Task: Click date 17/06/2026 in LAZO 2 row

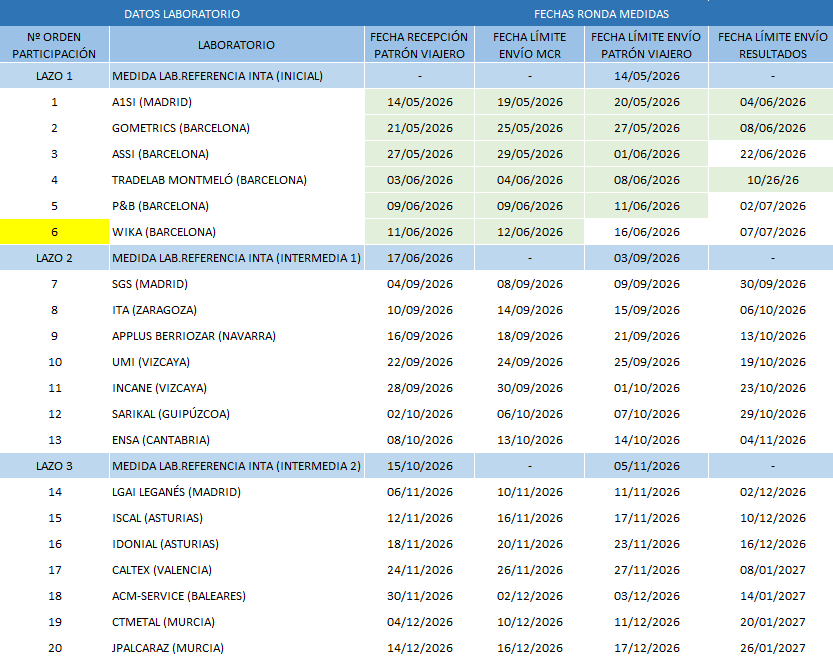Action: coord(420,258)
